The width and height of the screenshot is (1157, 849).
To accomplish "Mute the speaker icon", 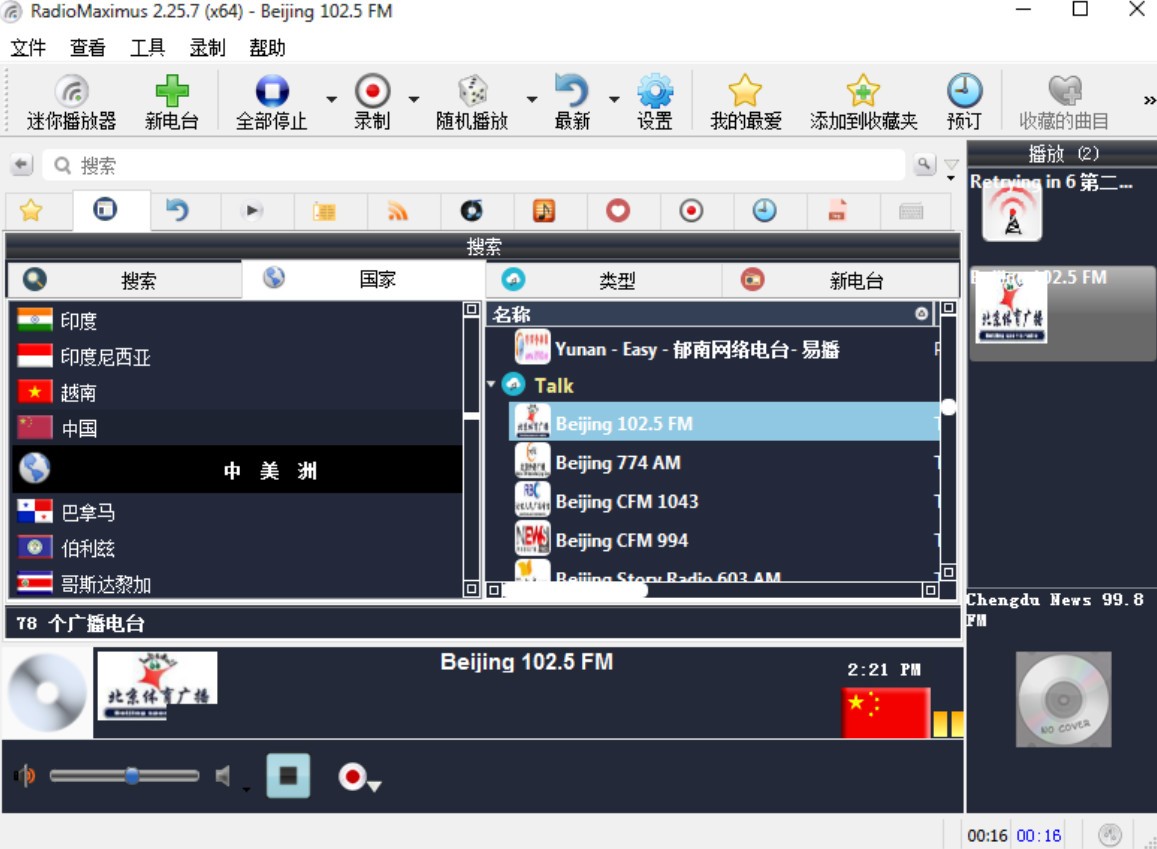I will point(223,775).
